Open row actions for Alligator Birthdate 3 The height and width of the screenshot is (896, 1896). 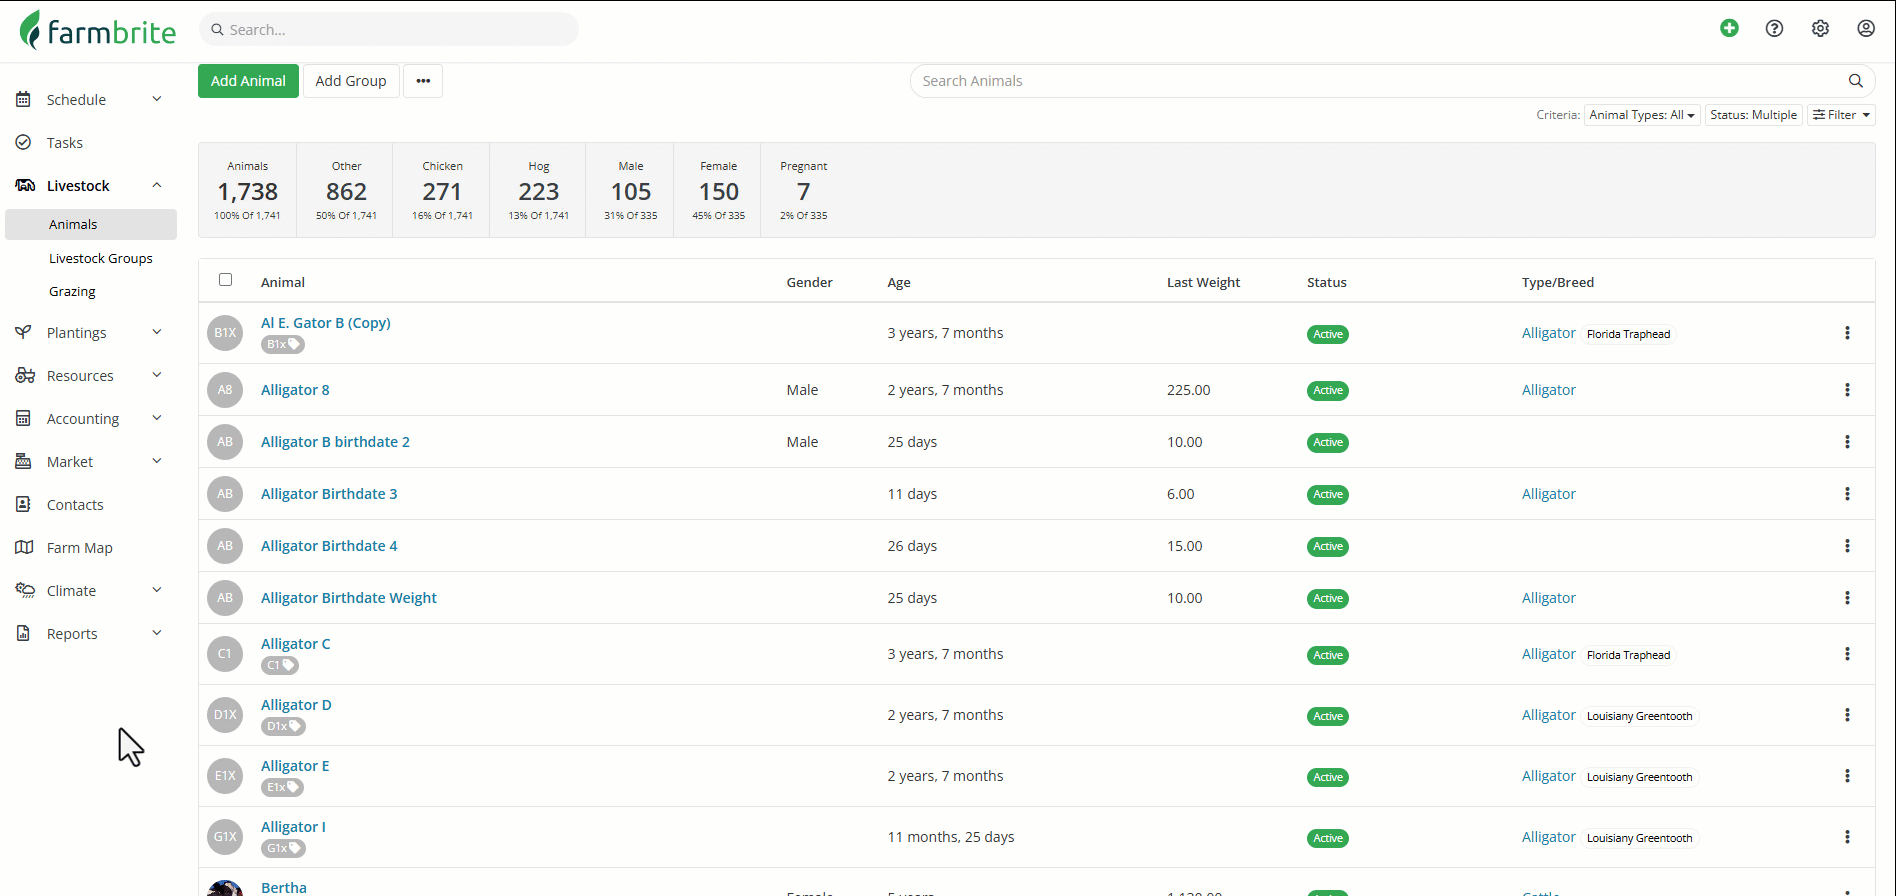pyautogui.click(x=1847, y=494)
